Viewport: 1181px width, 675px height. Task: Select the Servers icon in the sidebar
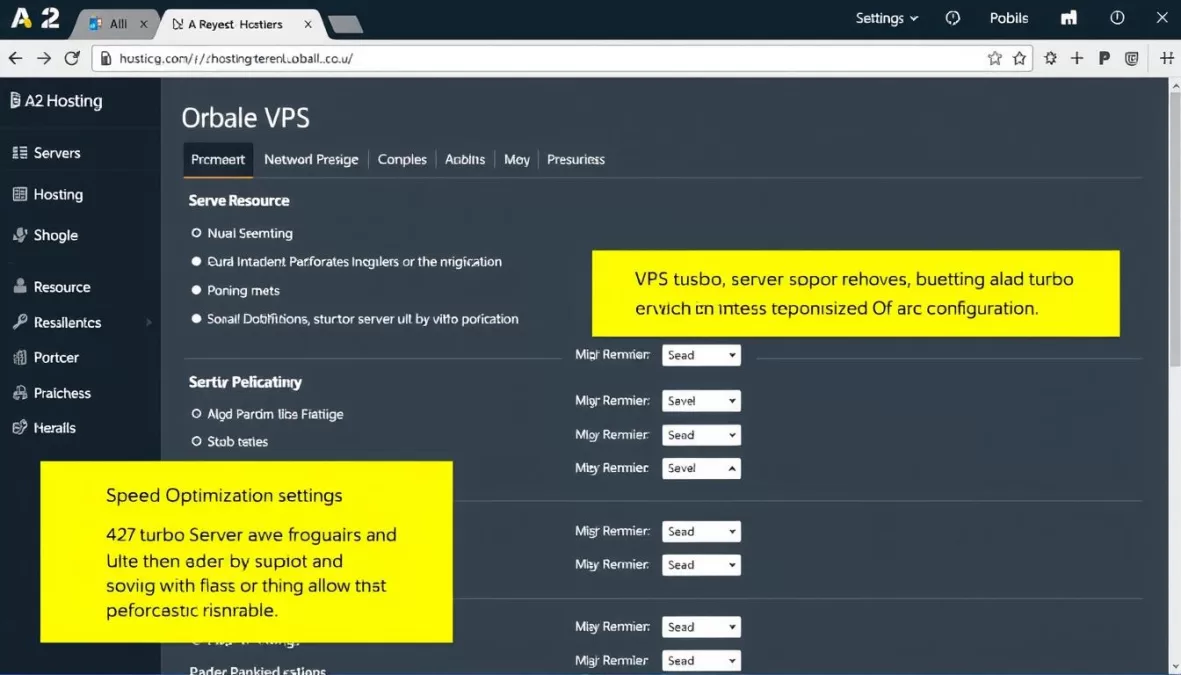[x=18, y=152]
